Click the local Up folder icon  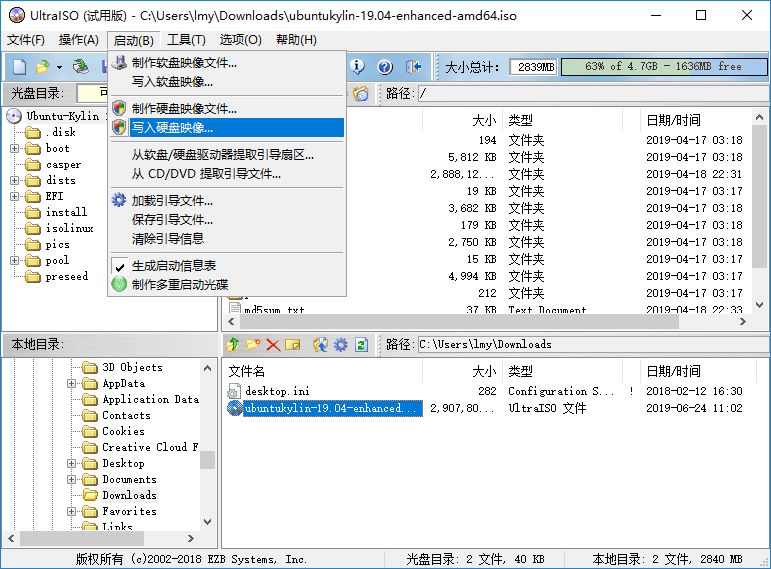233,344
